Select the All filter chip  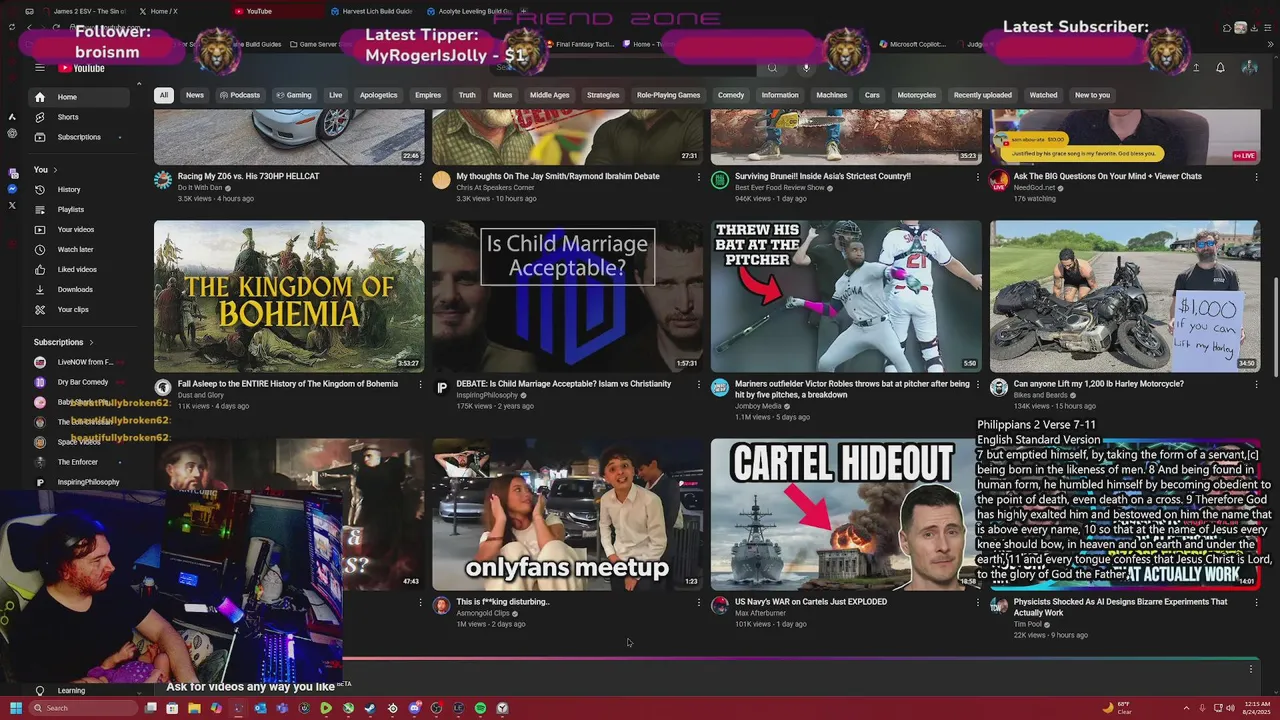[x=163, y=95]
